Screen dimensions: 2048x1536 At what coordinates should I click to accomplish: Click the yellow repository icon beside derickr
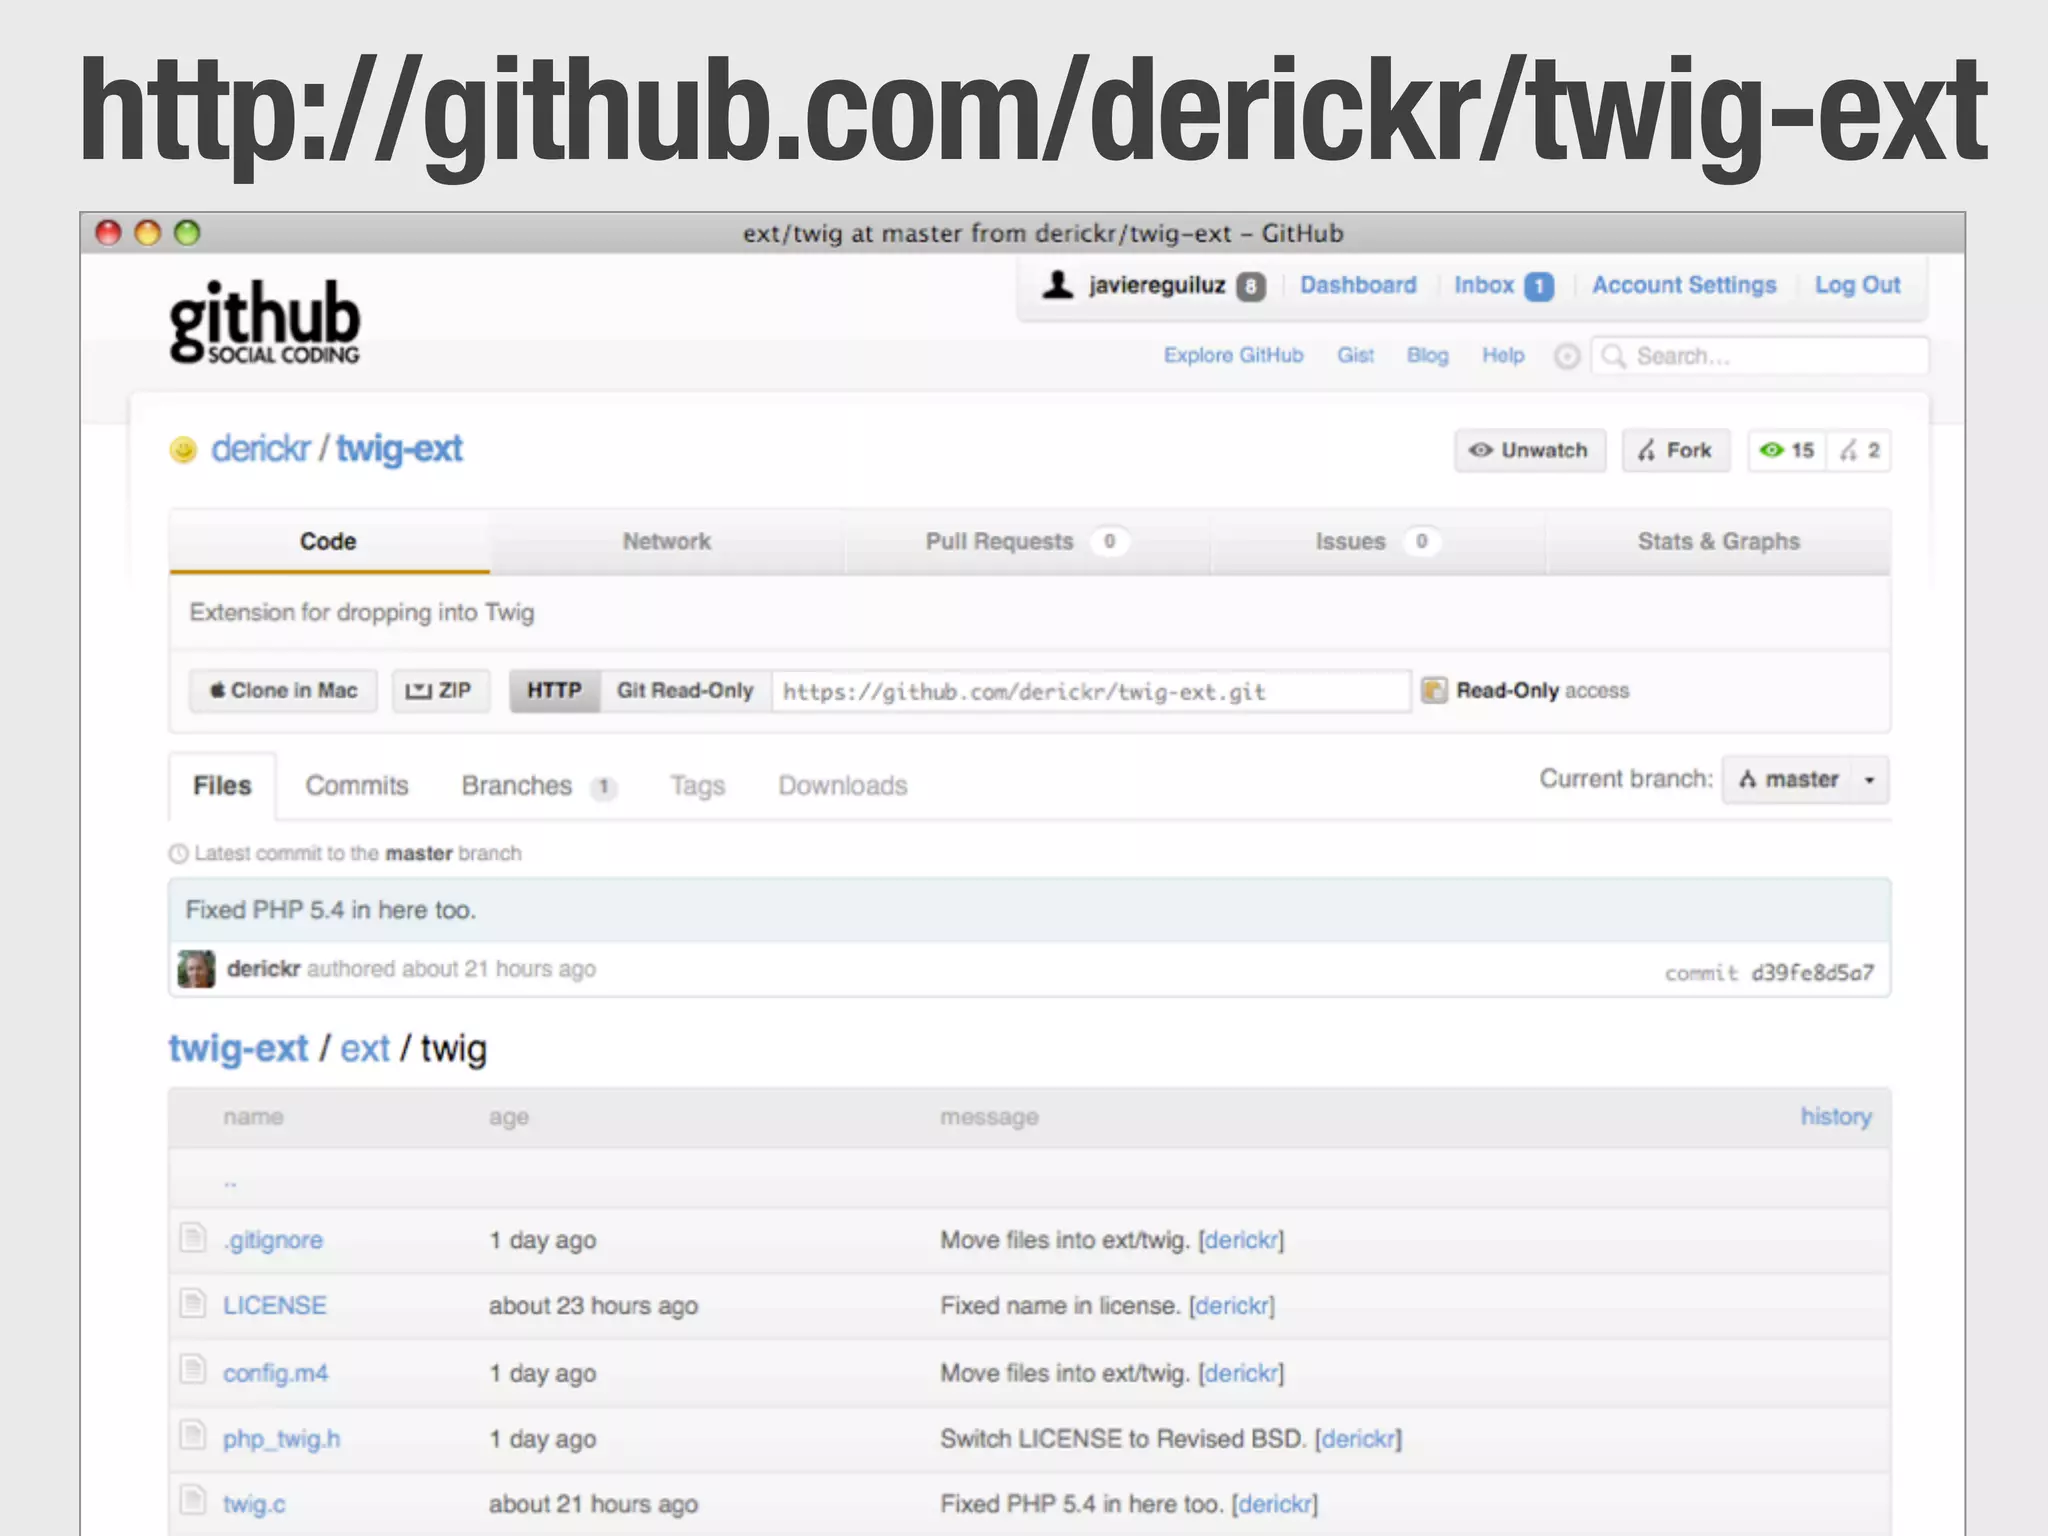pos(183,450)
